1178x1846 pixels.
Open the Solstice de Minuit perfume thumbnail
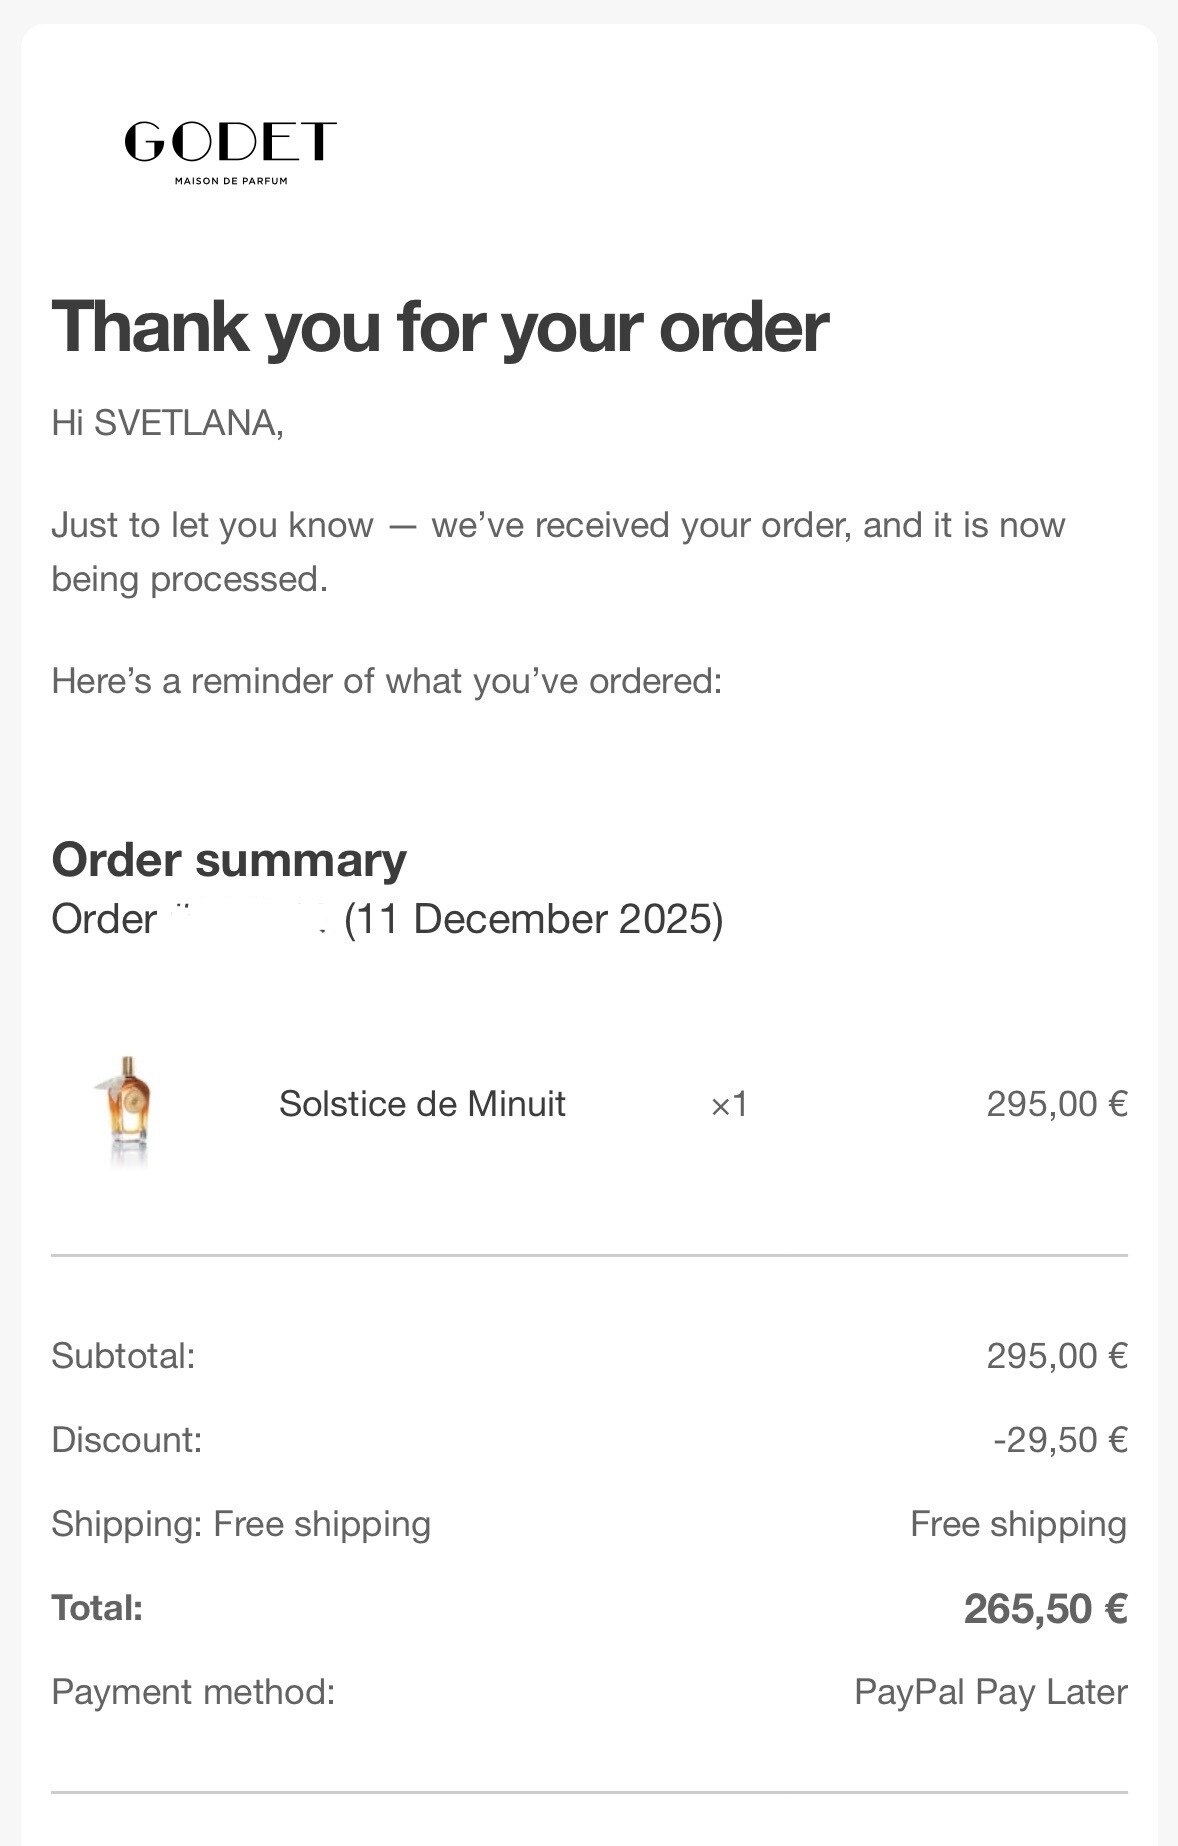(126, 1108)
